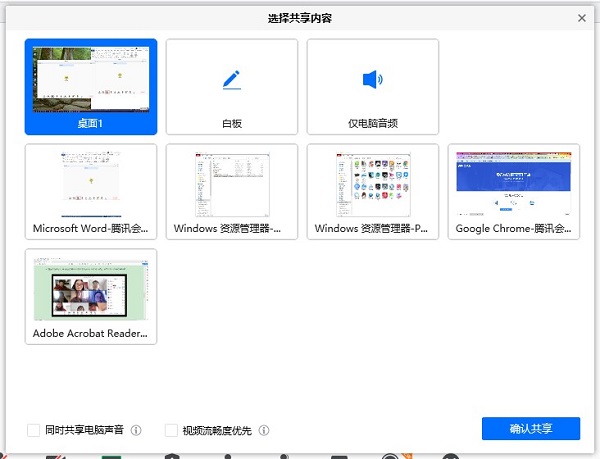Click the Microsoft Word-腾讯会 caption
Screen dimensions: 600x459
[x=91, y=229]
